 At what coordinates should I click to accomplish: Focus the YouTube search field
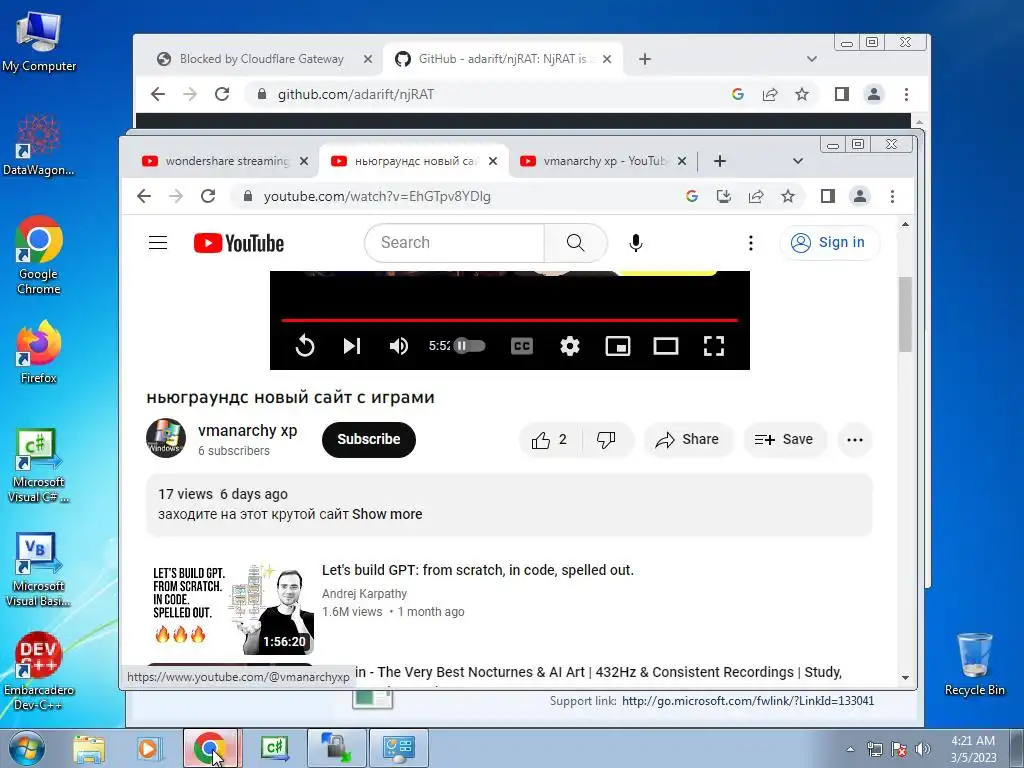point(456,243)
